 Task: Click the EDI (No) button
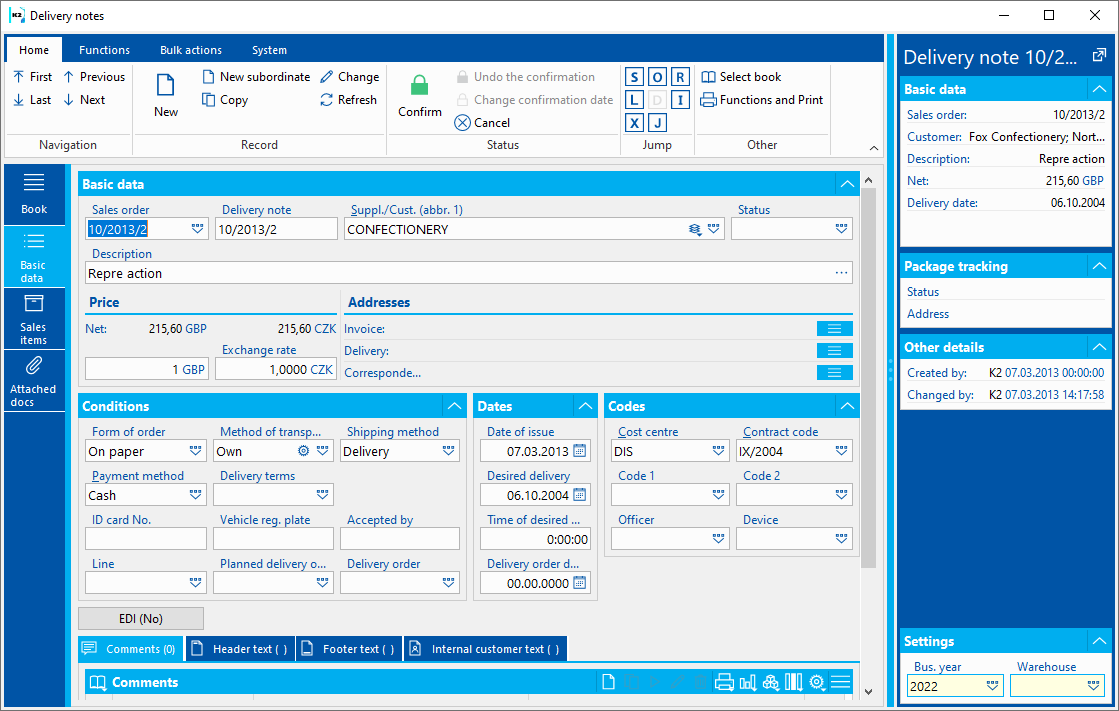pyautogui.click(x=141, y=618)
